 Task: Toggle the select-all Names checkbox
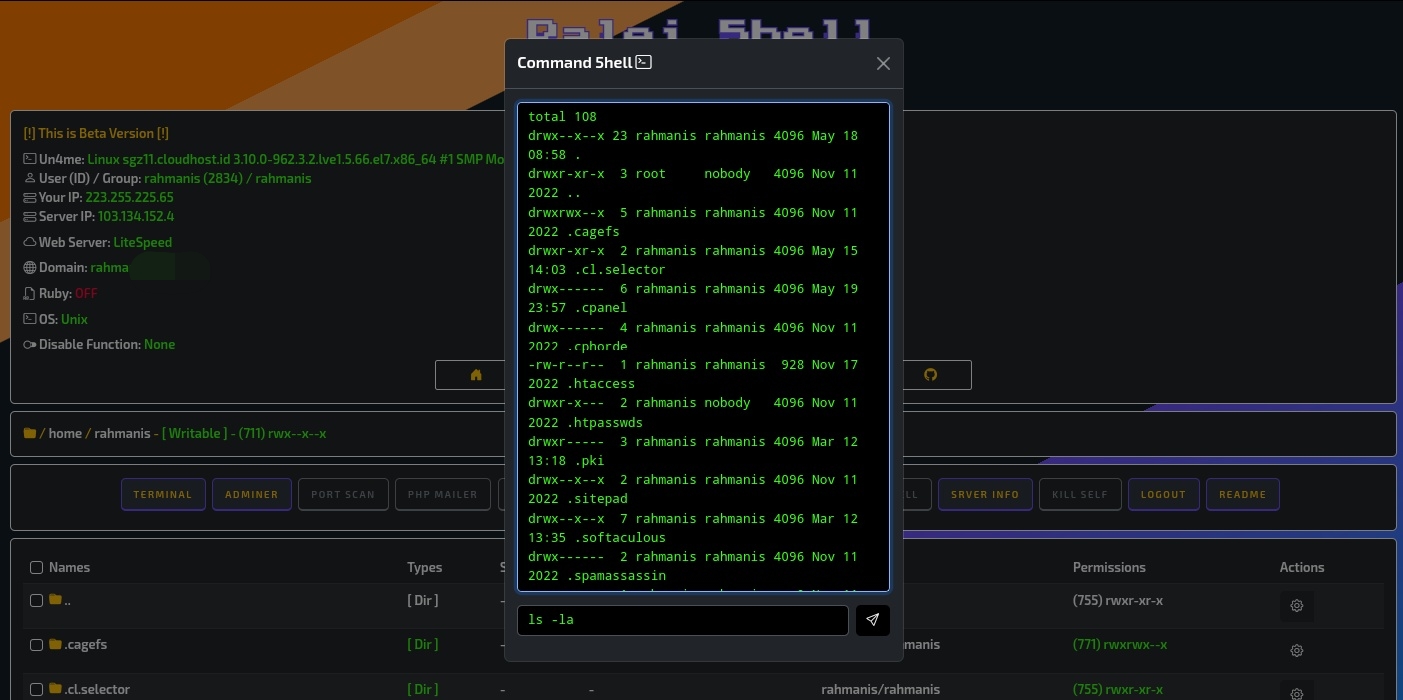[36, 567]
